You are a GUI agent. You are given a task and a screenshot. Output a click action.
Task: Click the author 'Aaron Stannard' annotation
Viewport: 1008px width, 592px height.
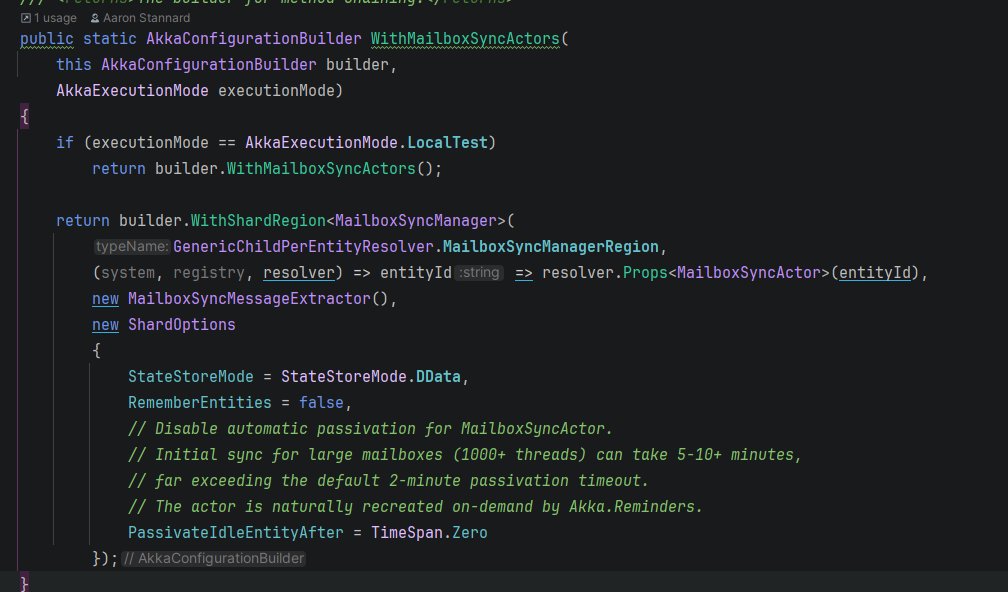coord(147,18)
